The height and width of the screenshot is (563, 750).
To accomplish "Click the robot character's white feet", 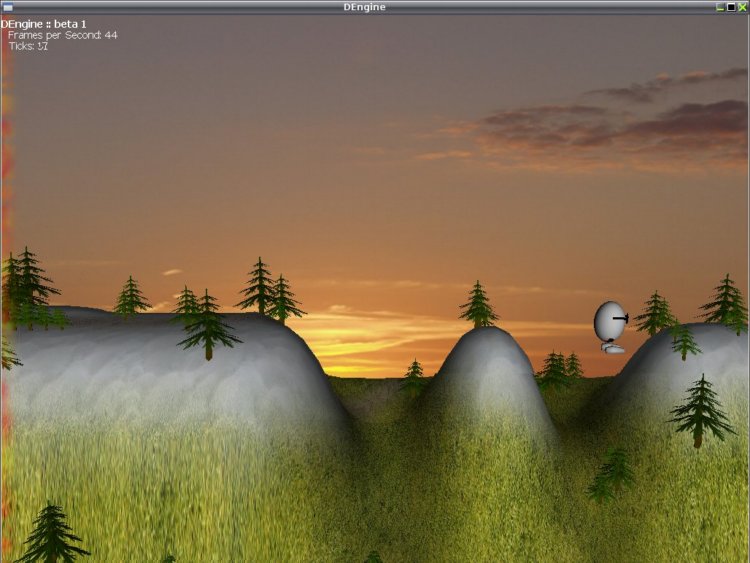I will 613,348.
